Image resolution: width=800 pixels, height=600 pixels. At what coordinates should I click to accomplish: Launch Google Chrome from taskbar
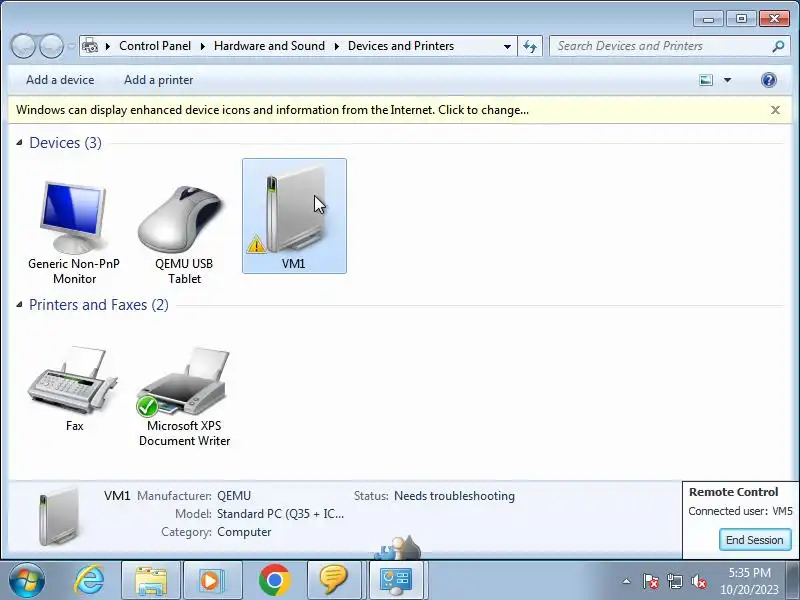pos(274,580)
